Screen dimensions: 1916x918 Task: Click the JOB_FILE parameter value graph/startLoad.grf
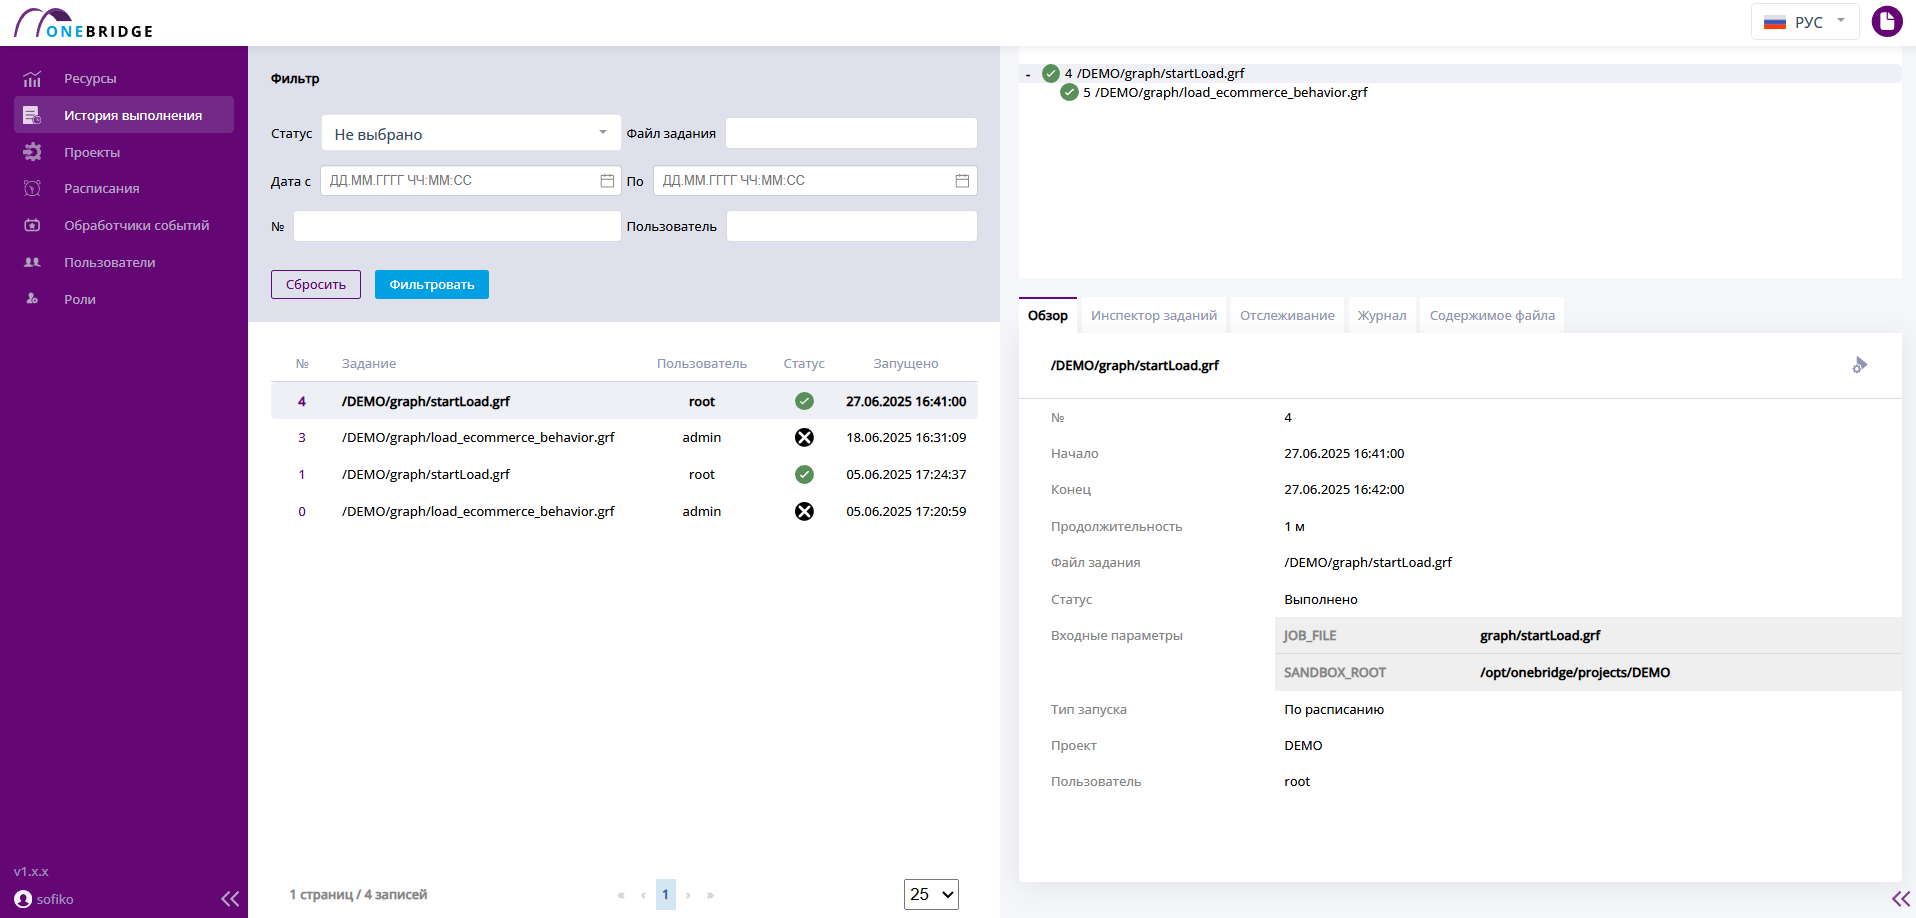click(1540, 635)
